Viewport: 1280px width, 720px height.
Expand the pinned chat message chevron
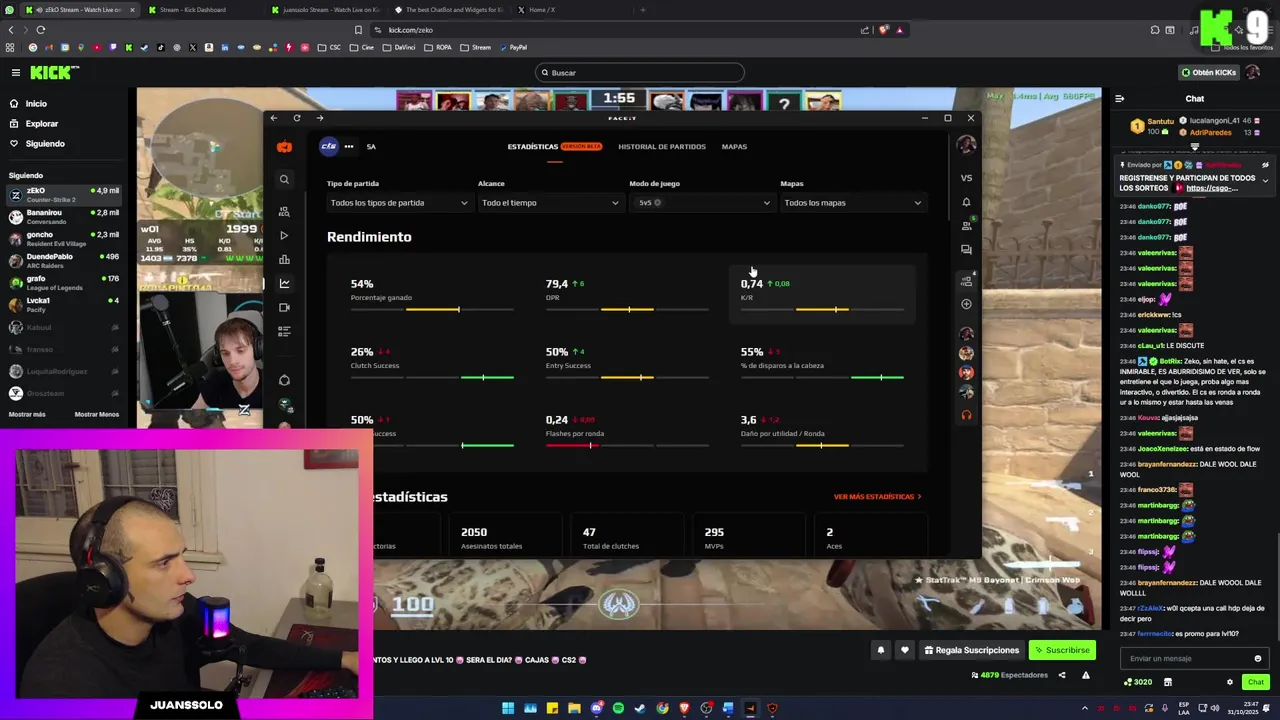[1265, 181]
